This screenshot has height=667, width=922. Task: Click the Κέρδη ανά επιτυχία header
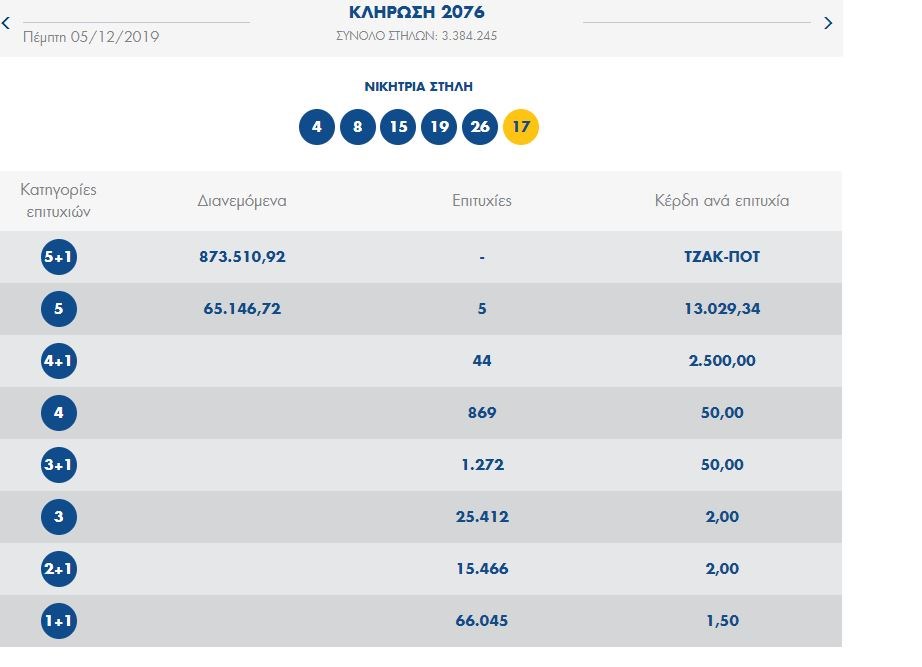click(x=721, y=201)
